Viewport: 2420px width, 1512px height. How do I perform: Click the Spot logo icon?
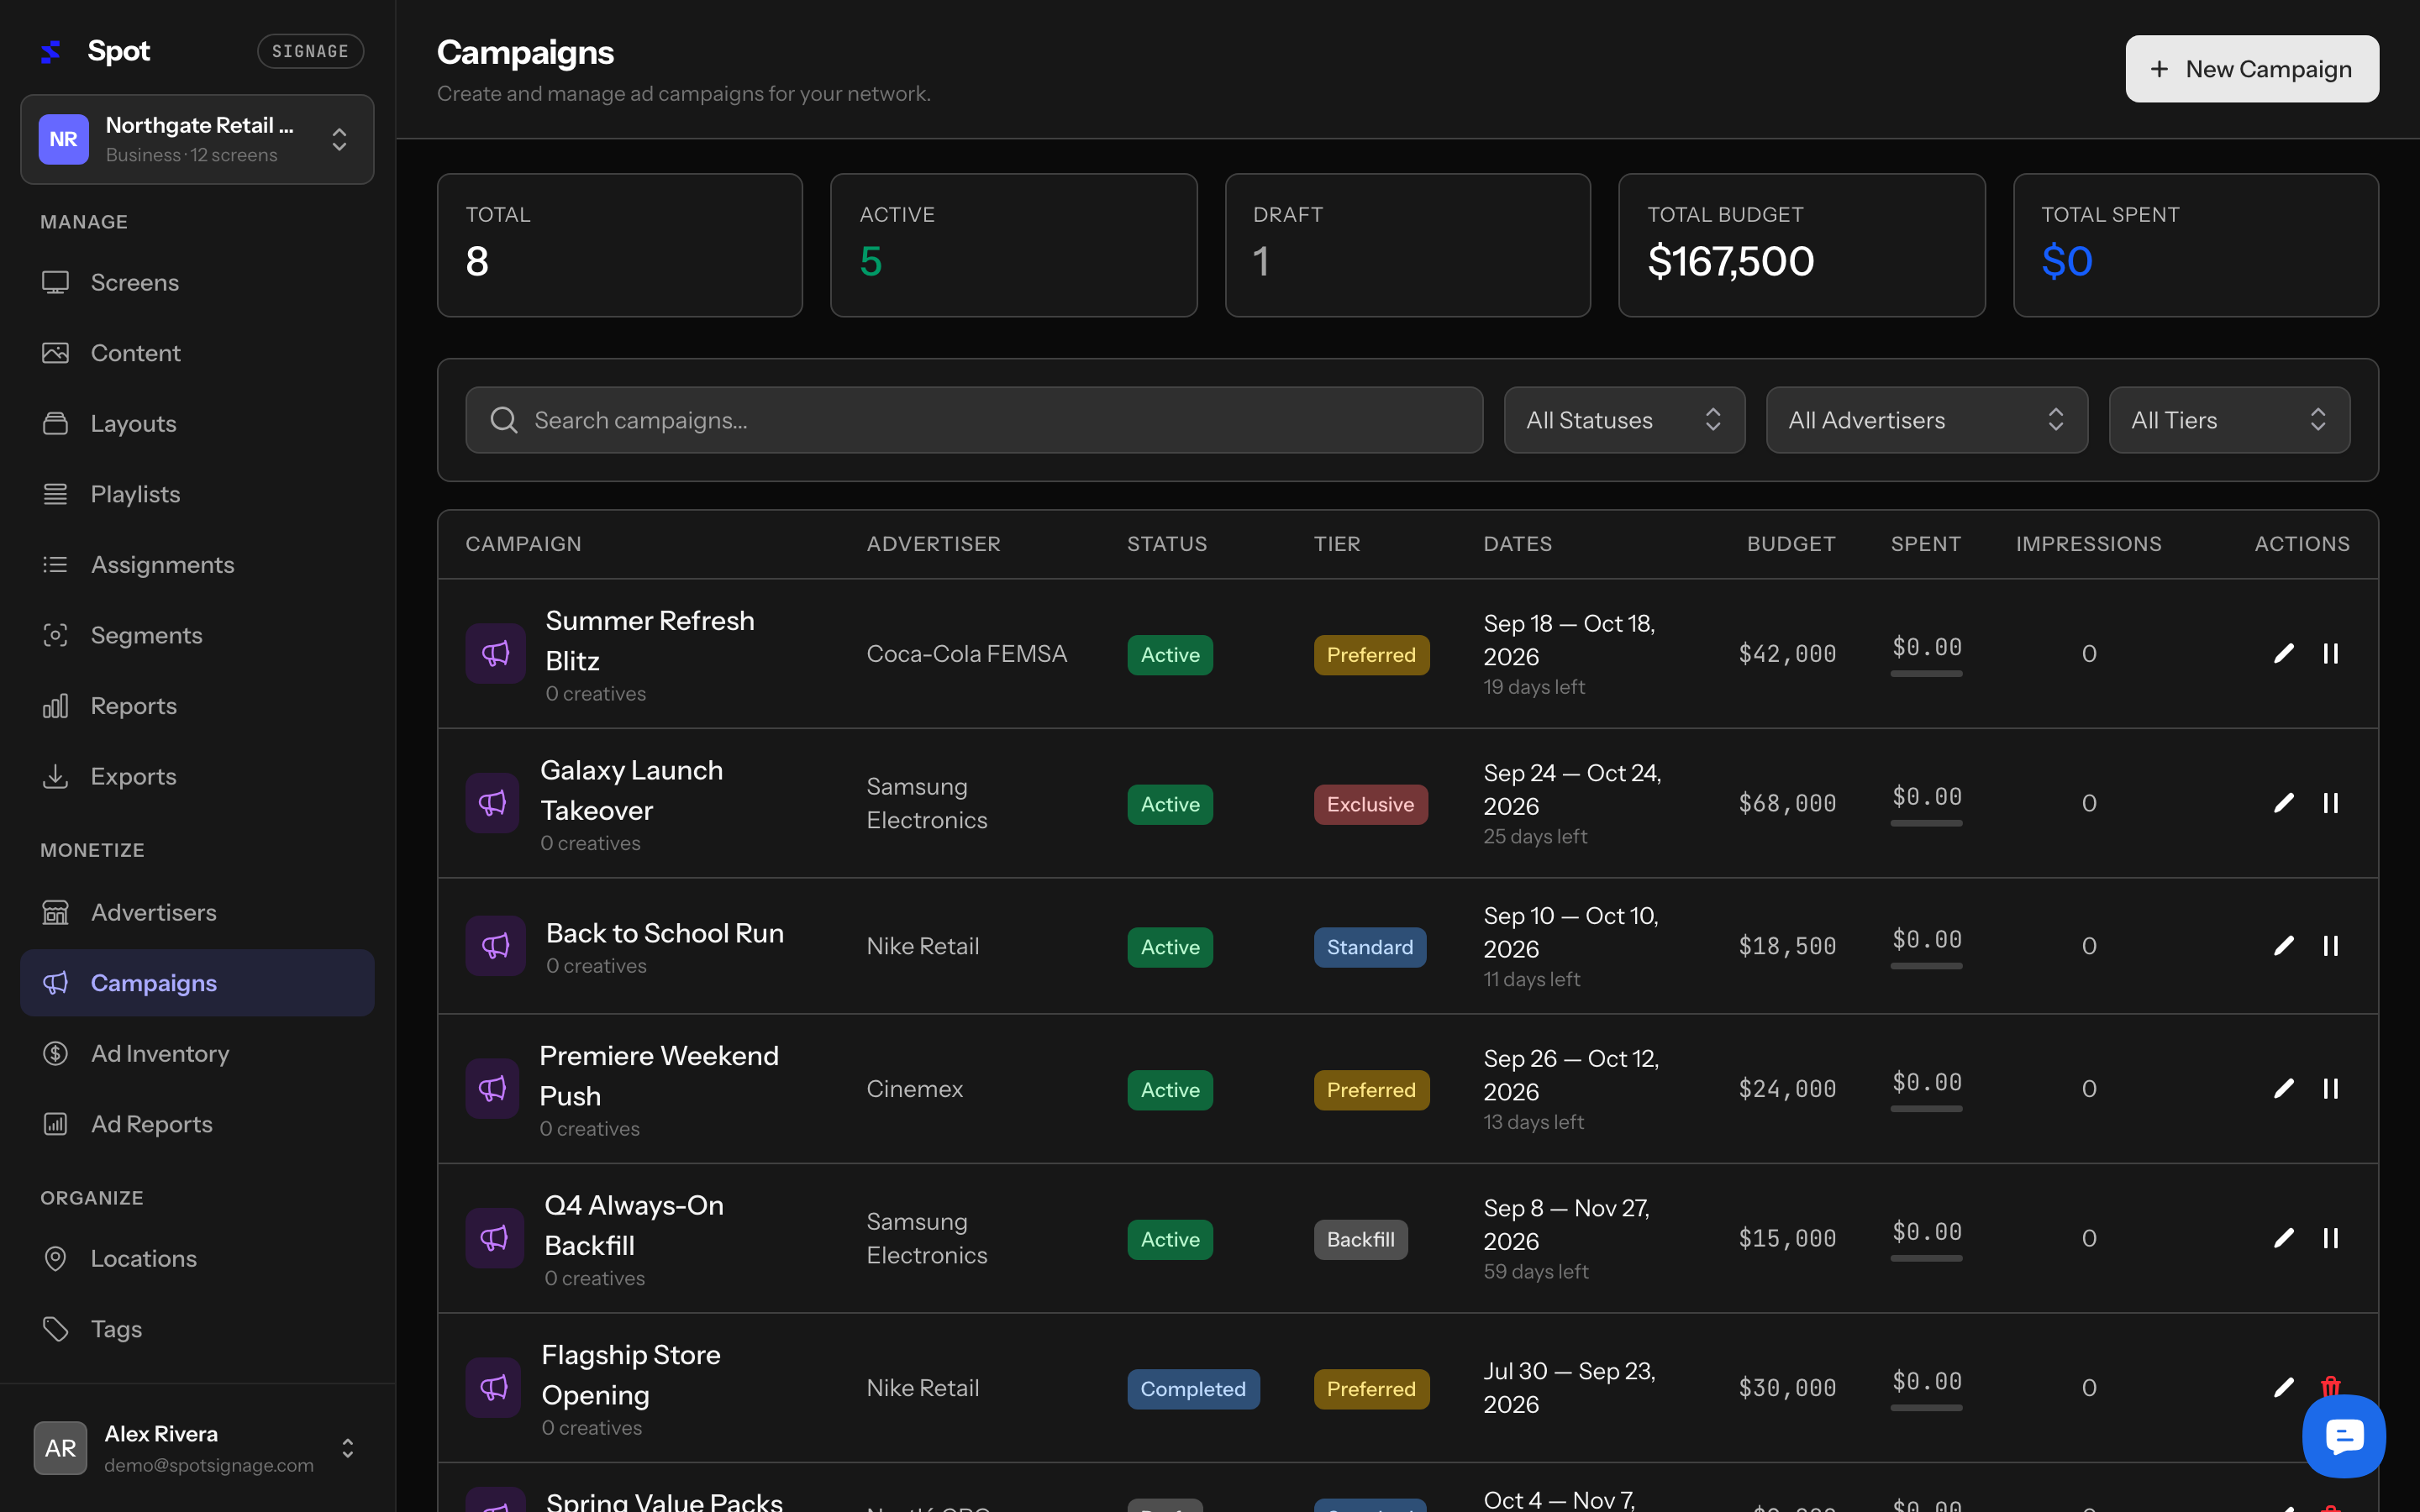point(51,51)
